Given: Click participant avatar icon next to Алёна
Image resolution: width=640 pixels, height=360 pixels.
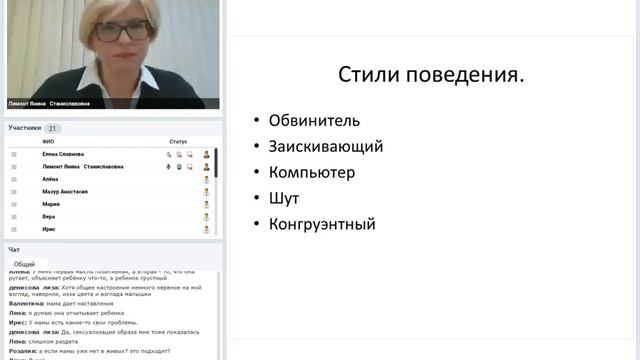Looking at the screenshot, I should pyautogui.click(x=207, y=180).
